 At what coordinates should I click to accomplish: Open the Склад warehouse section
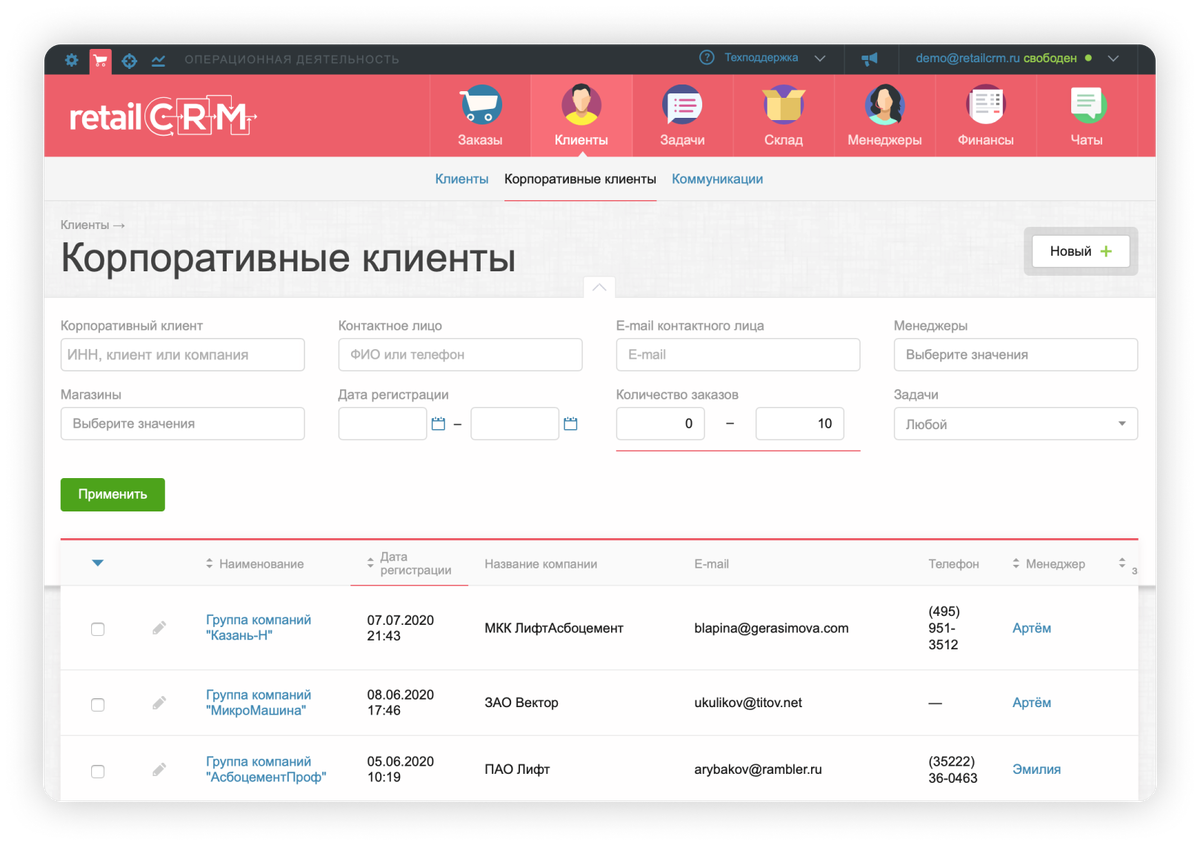pyautogui.click(x=783, y=116)
